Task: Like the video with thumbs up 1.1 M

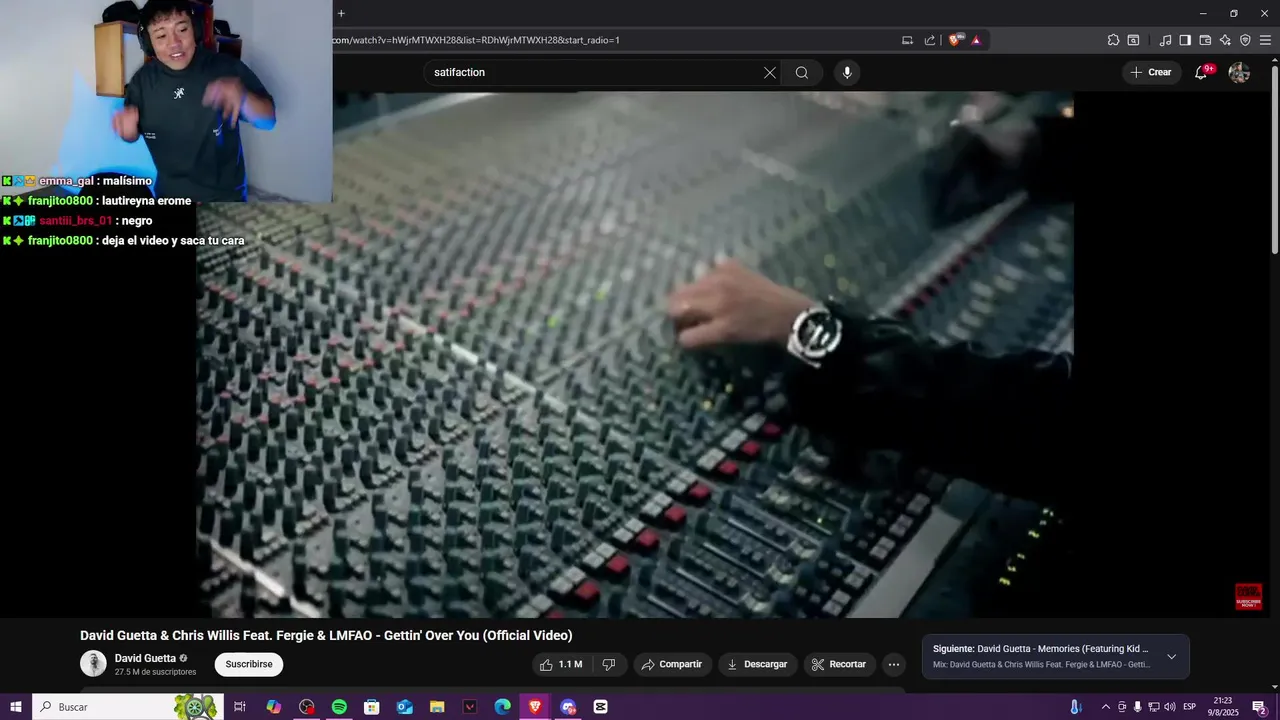Action: (x=560, y=664)
